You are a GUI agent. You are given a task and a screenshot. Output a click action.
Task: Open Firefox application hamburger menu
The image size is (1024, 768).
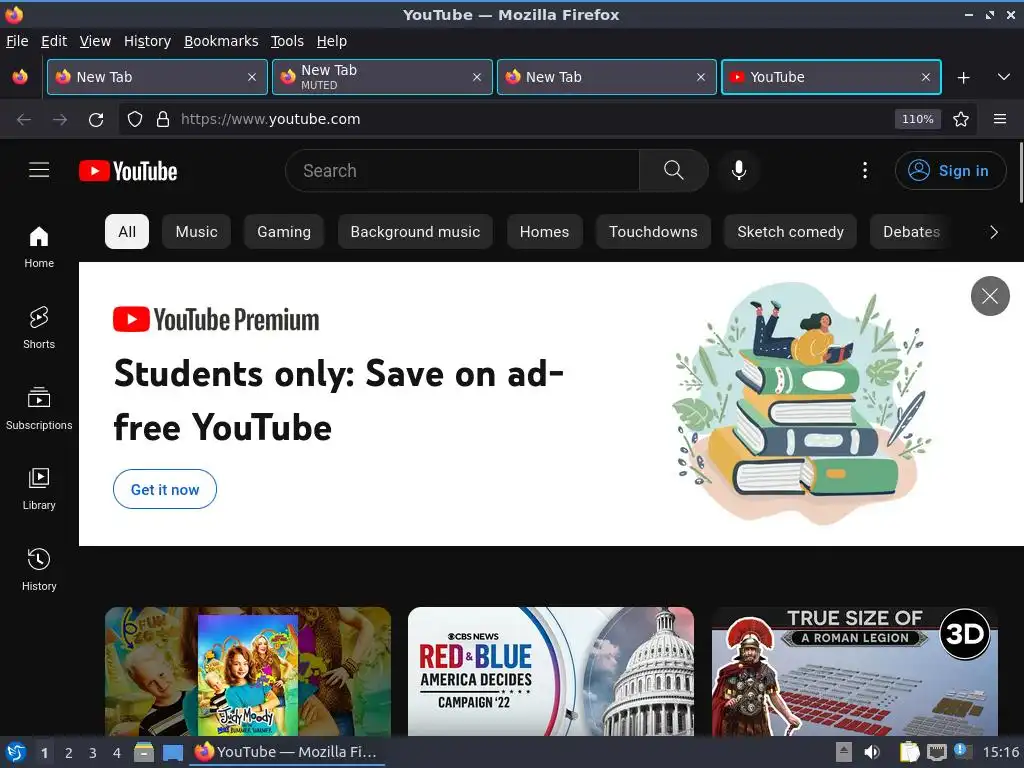1000,119
